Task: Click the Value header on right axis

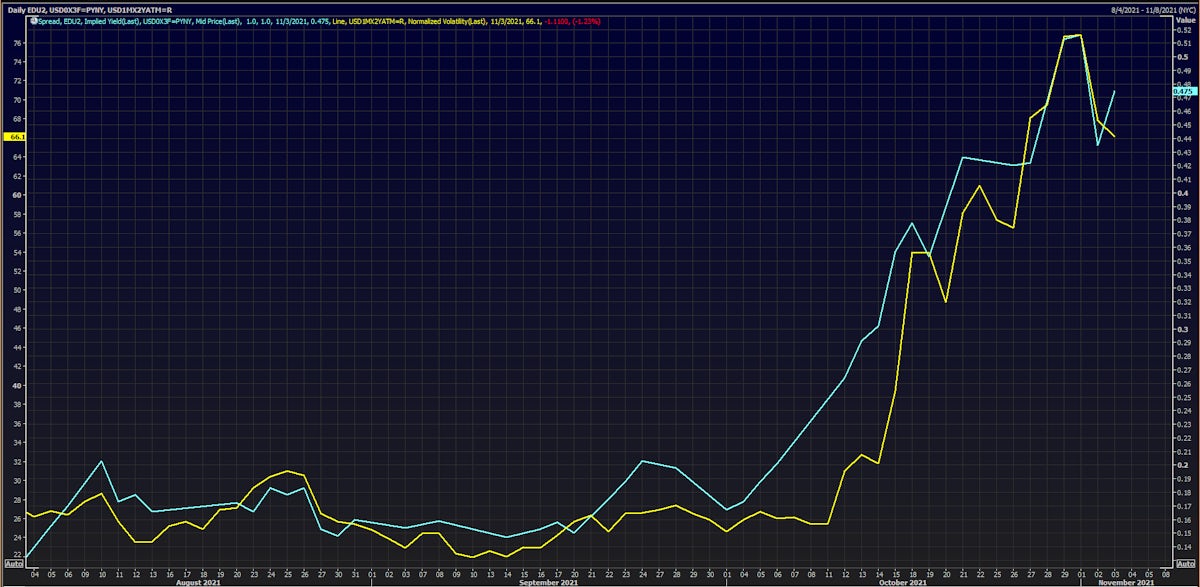Action: pyautogui.click(x=1184, y=19)
